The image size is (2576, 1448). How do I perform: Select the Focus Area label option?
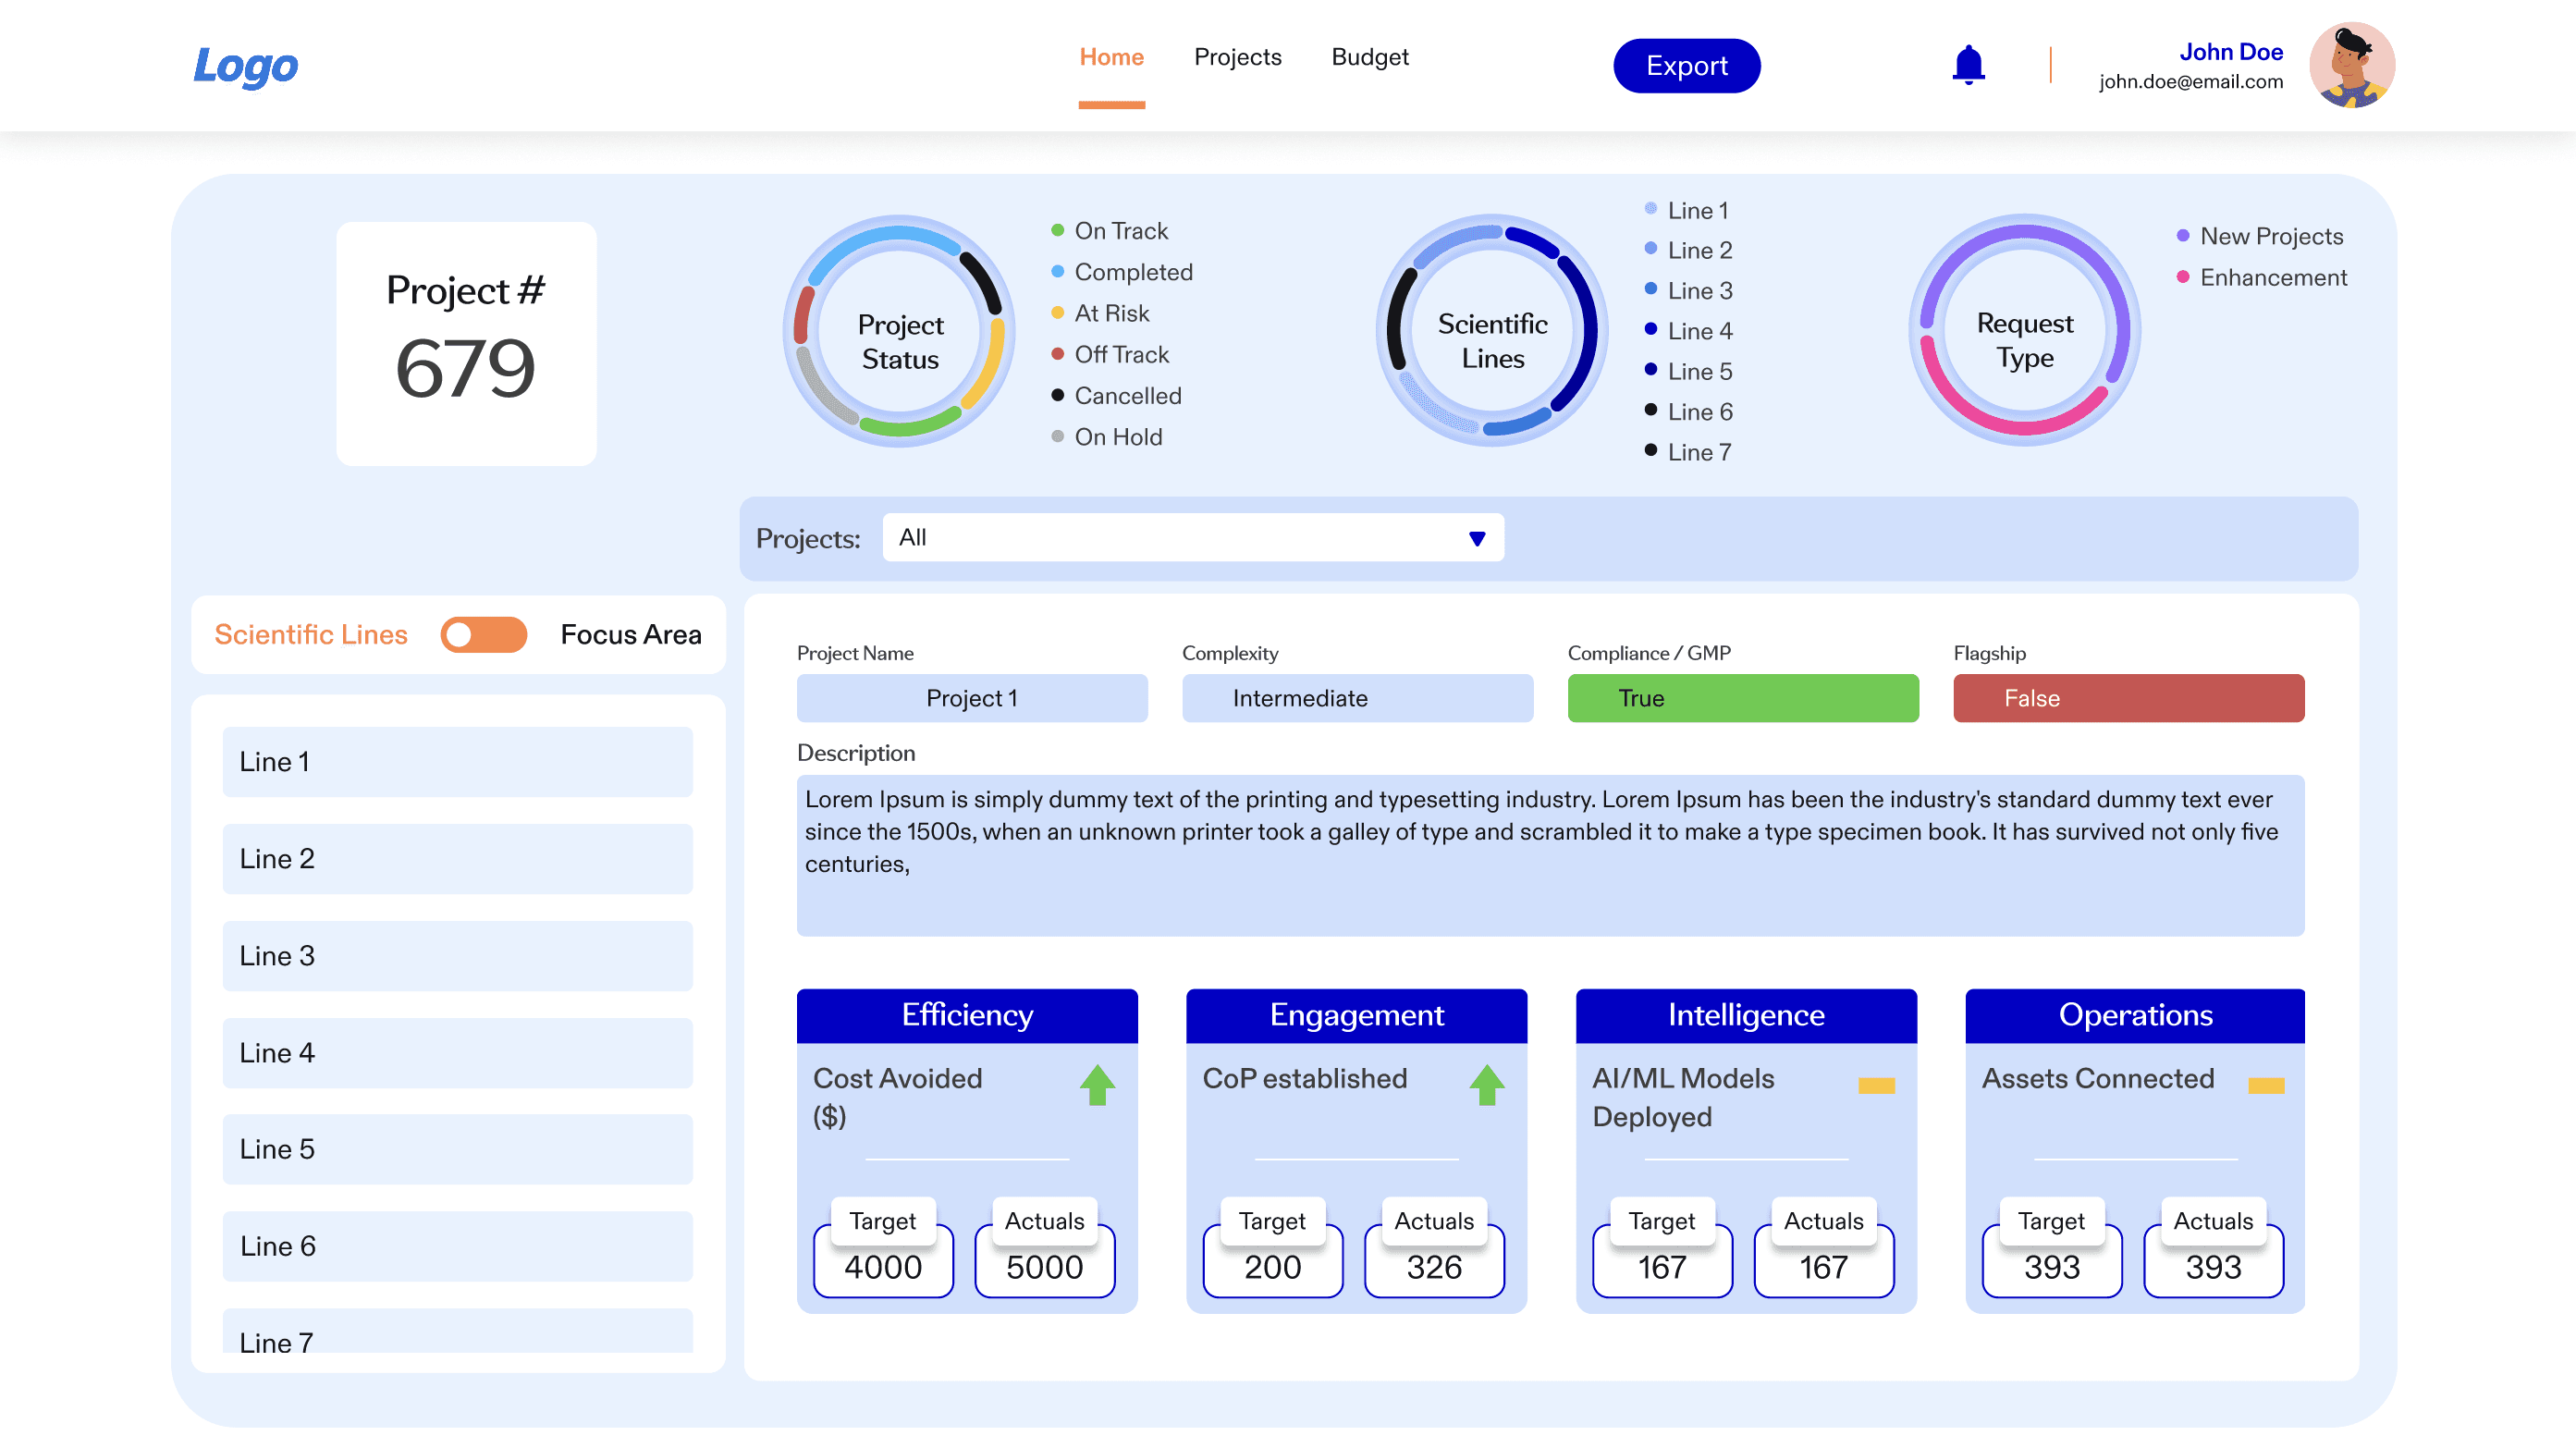(630, 634)
